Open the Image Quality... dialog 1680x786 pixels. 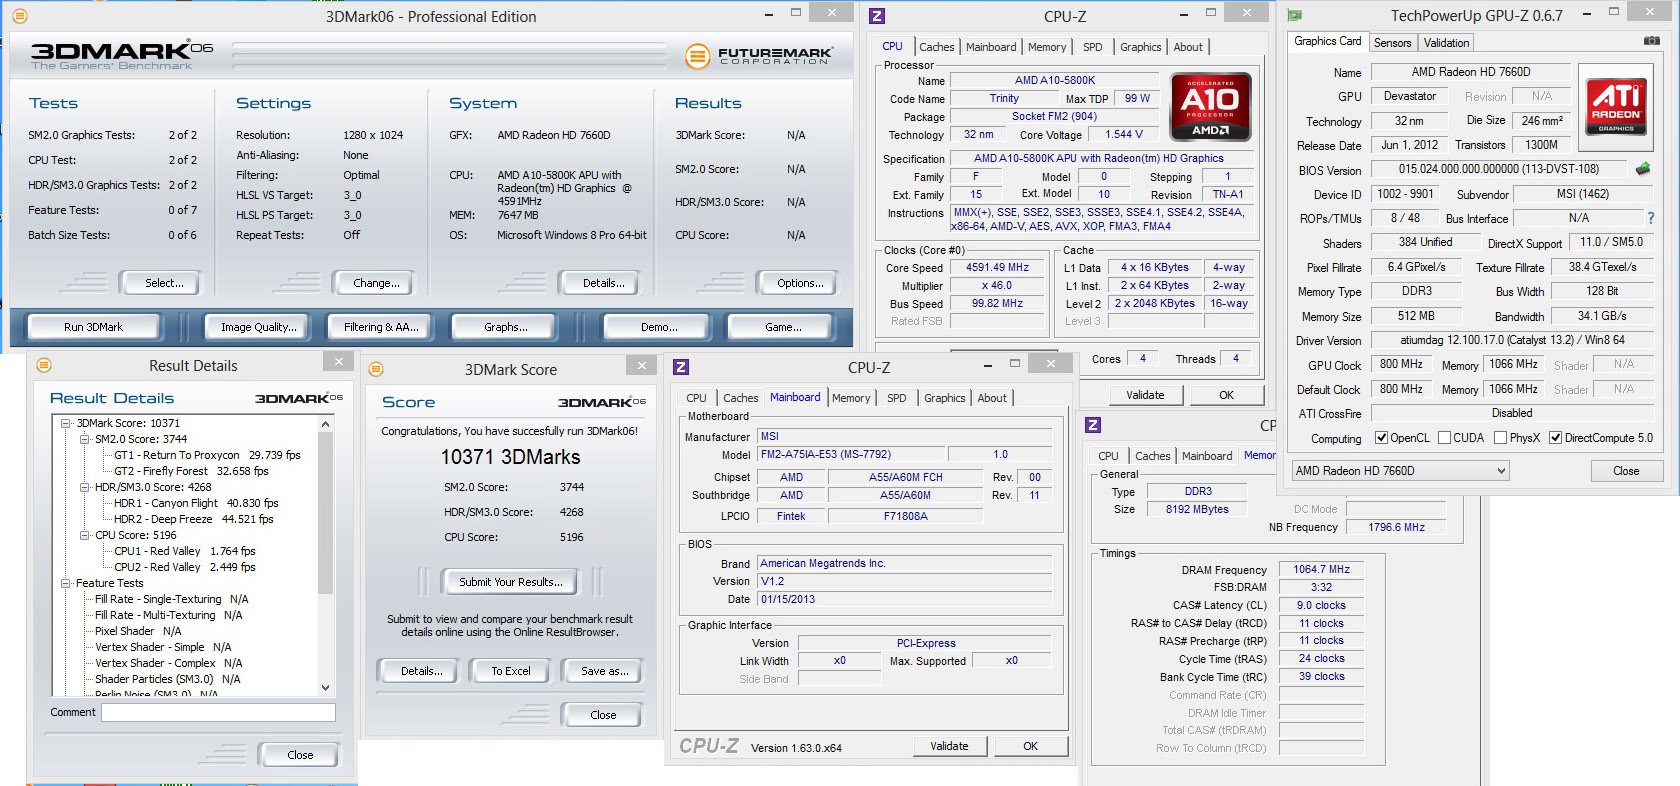pyautogui.click(x=259, y=327)
